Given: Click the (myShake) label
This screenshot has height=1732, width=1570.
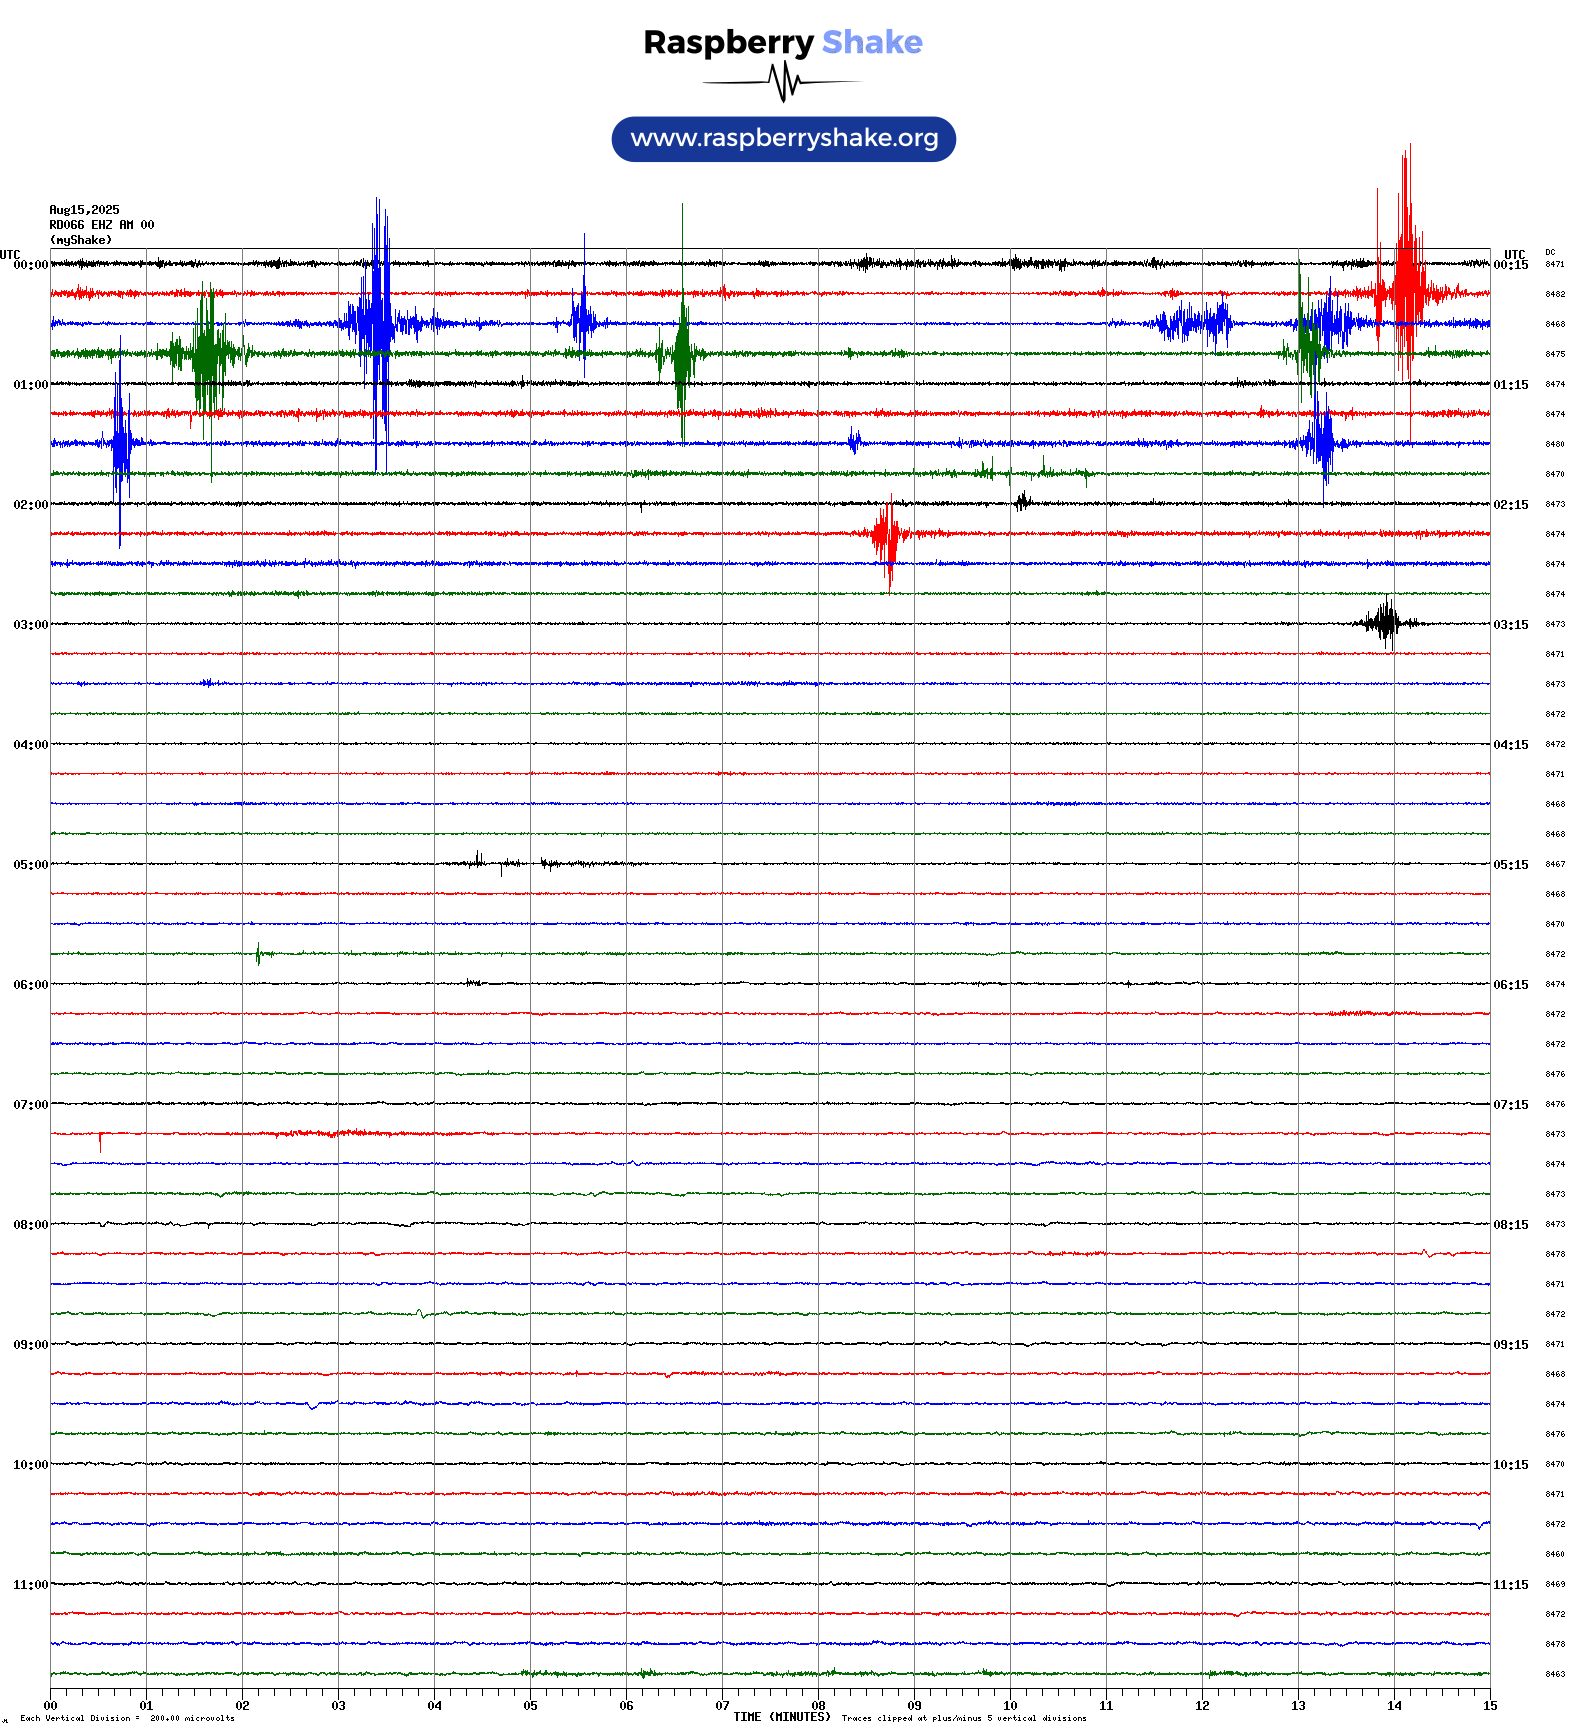Looking at the screenshot, I should [x=80, y=240].
